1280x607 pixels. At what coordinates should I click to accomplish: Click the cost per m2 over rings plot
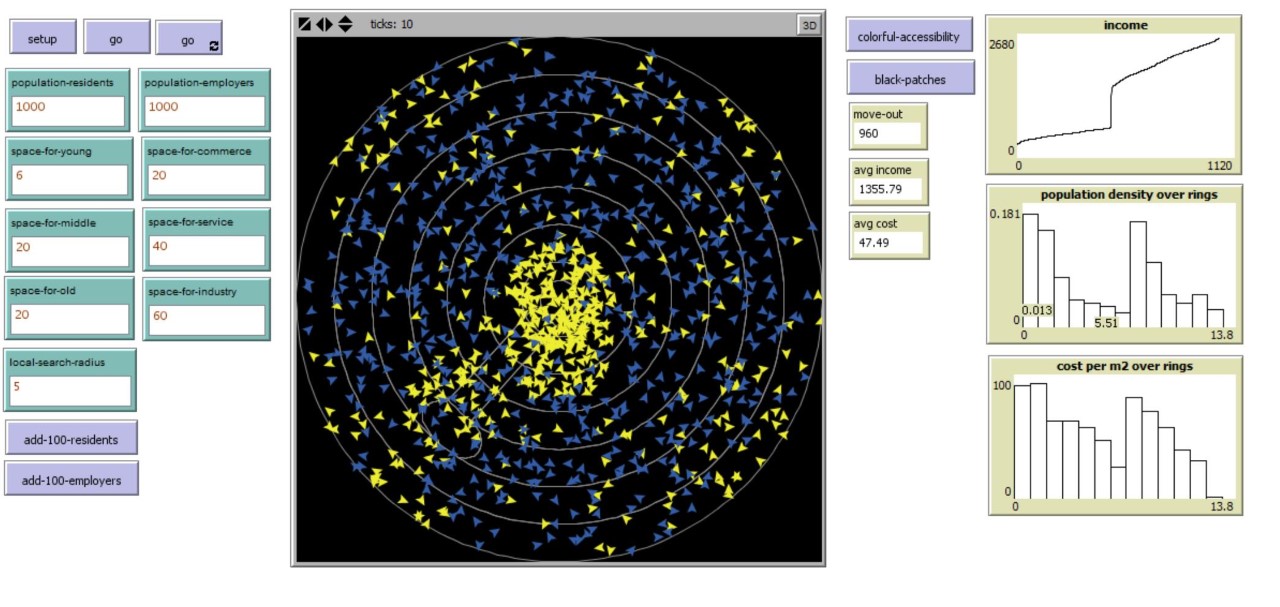click(x=1116, y=435)
